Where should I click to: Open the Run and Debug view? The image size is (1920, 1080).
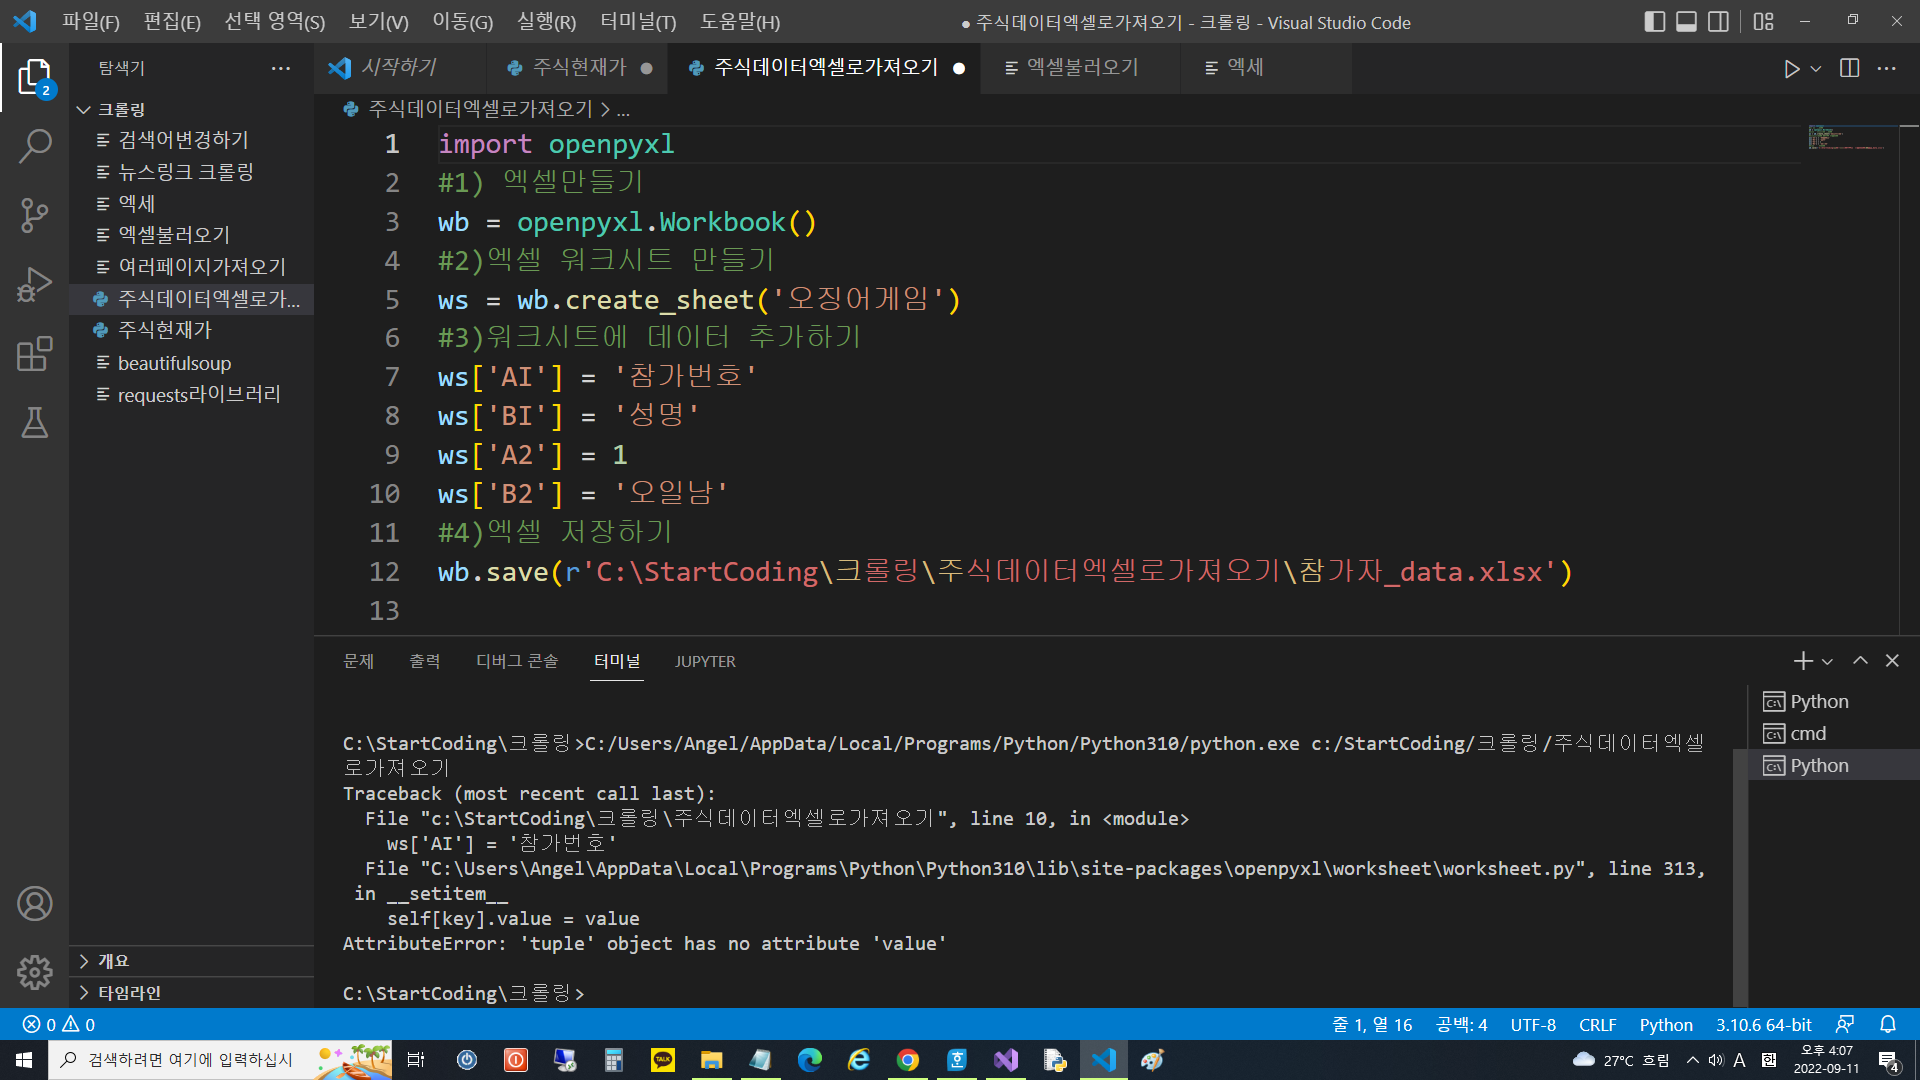[x=34, y=284]
